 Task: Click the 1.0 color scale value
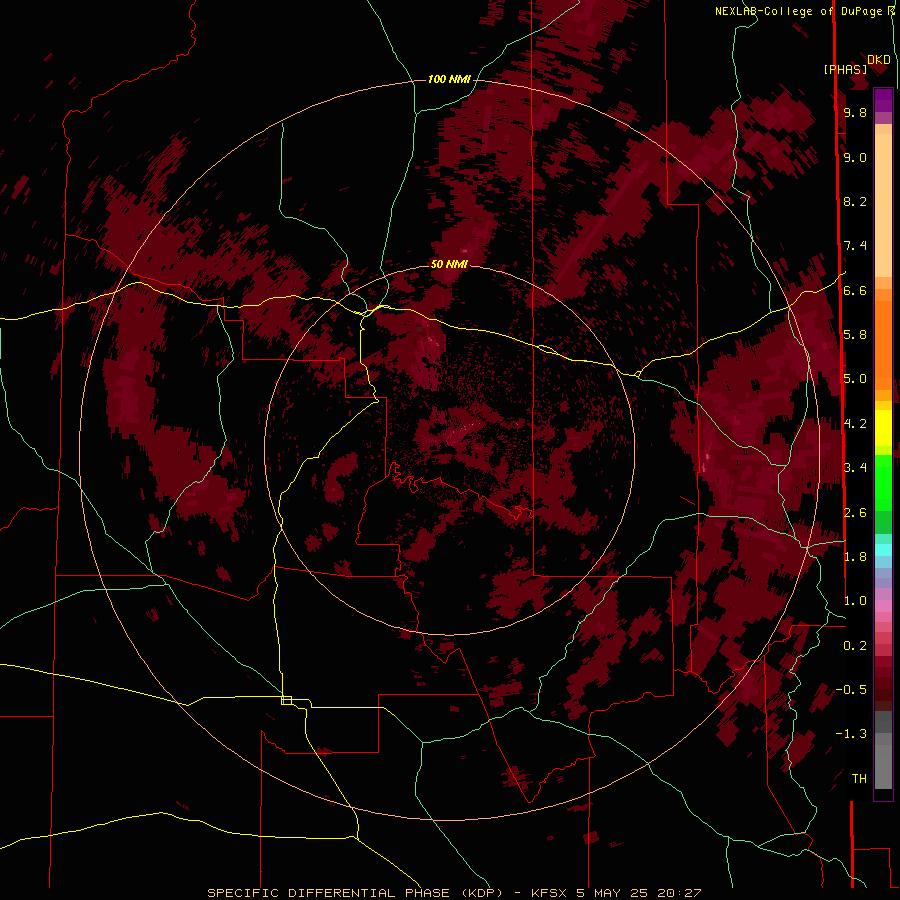click(855, 601)
